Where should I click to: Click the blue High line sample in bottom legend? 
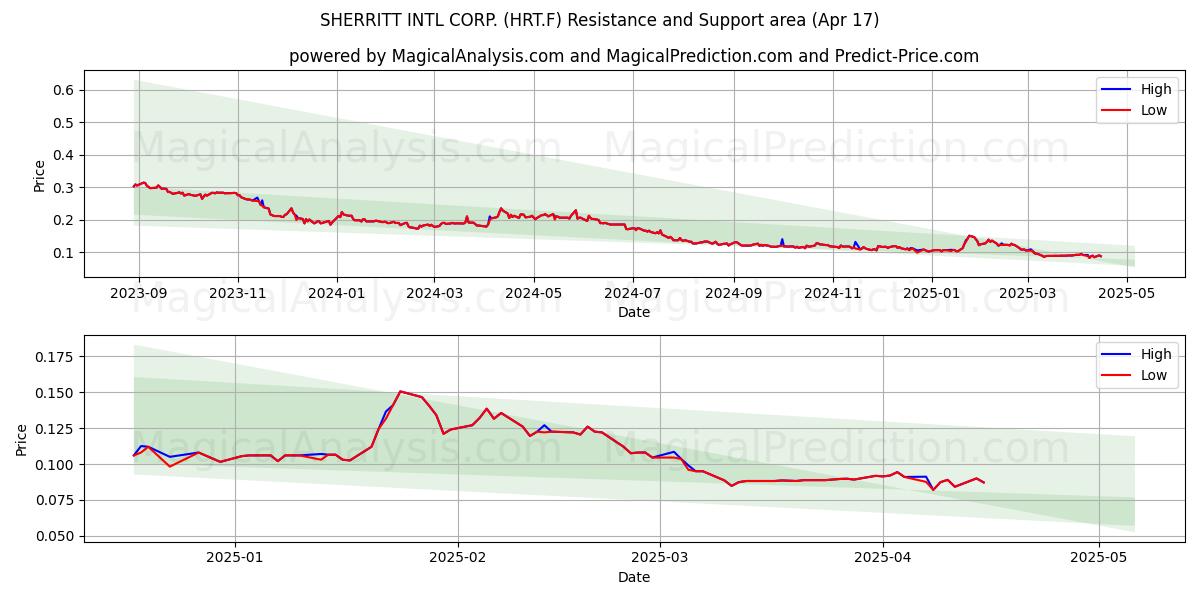(1118, 355)
